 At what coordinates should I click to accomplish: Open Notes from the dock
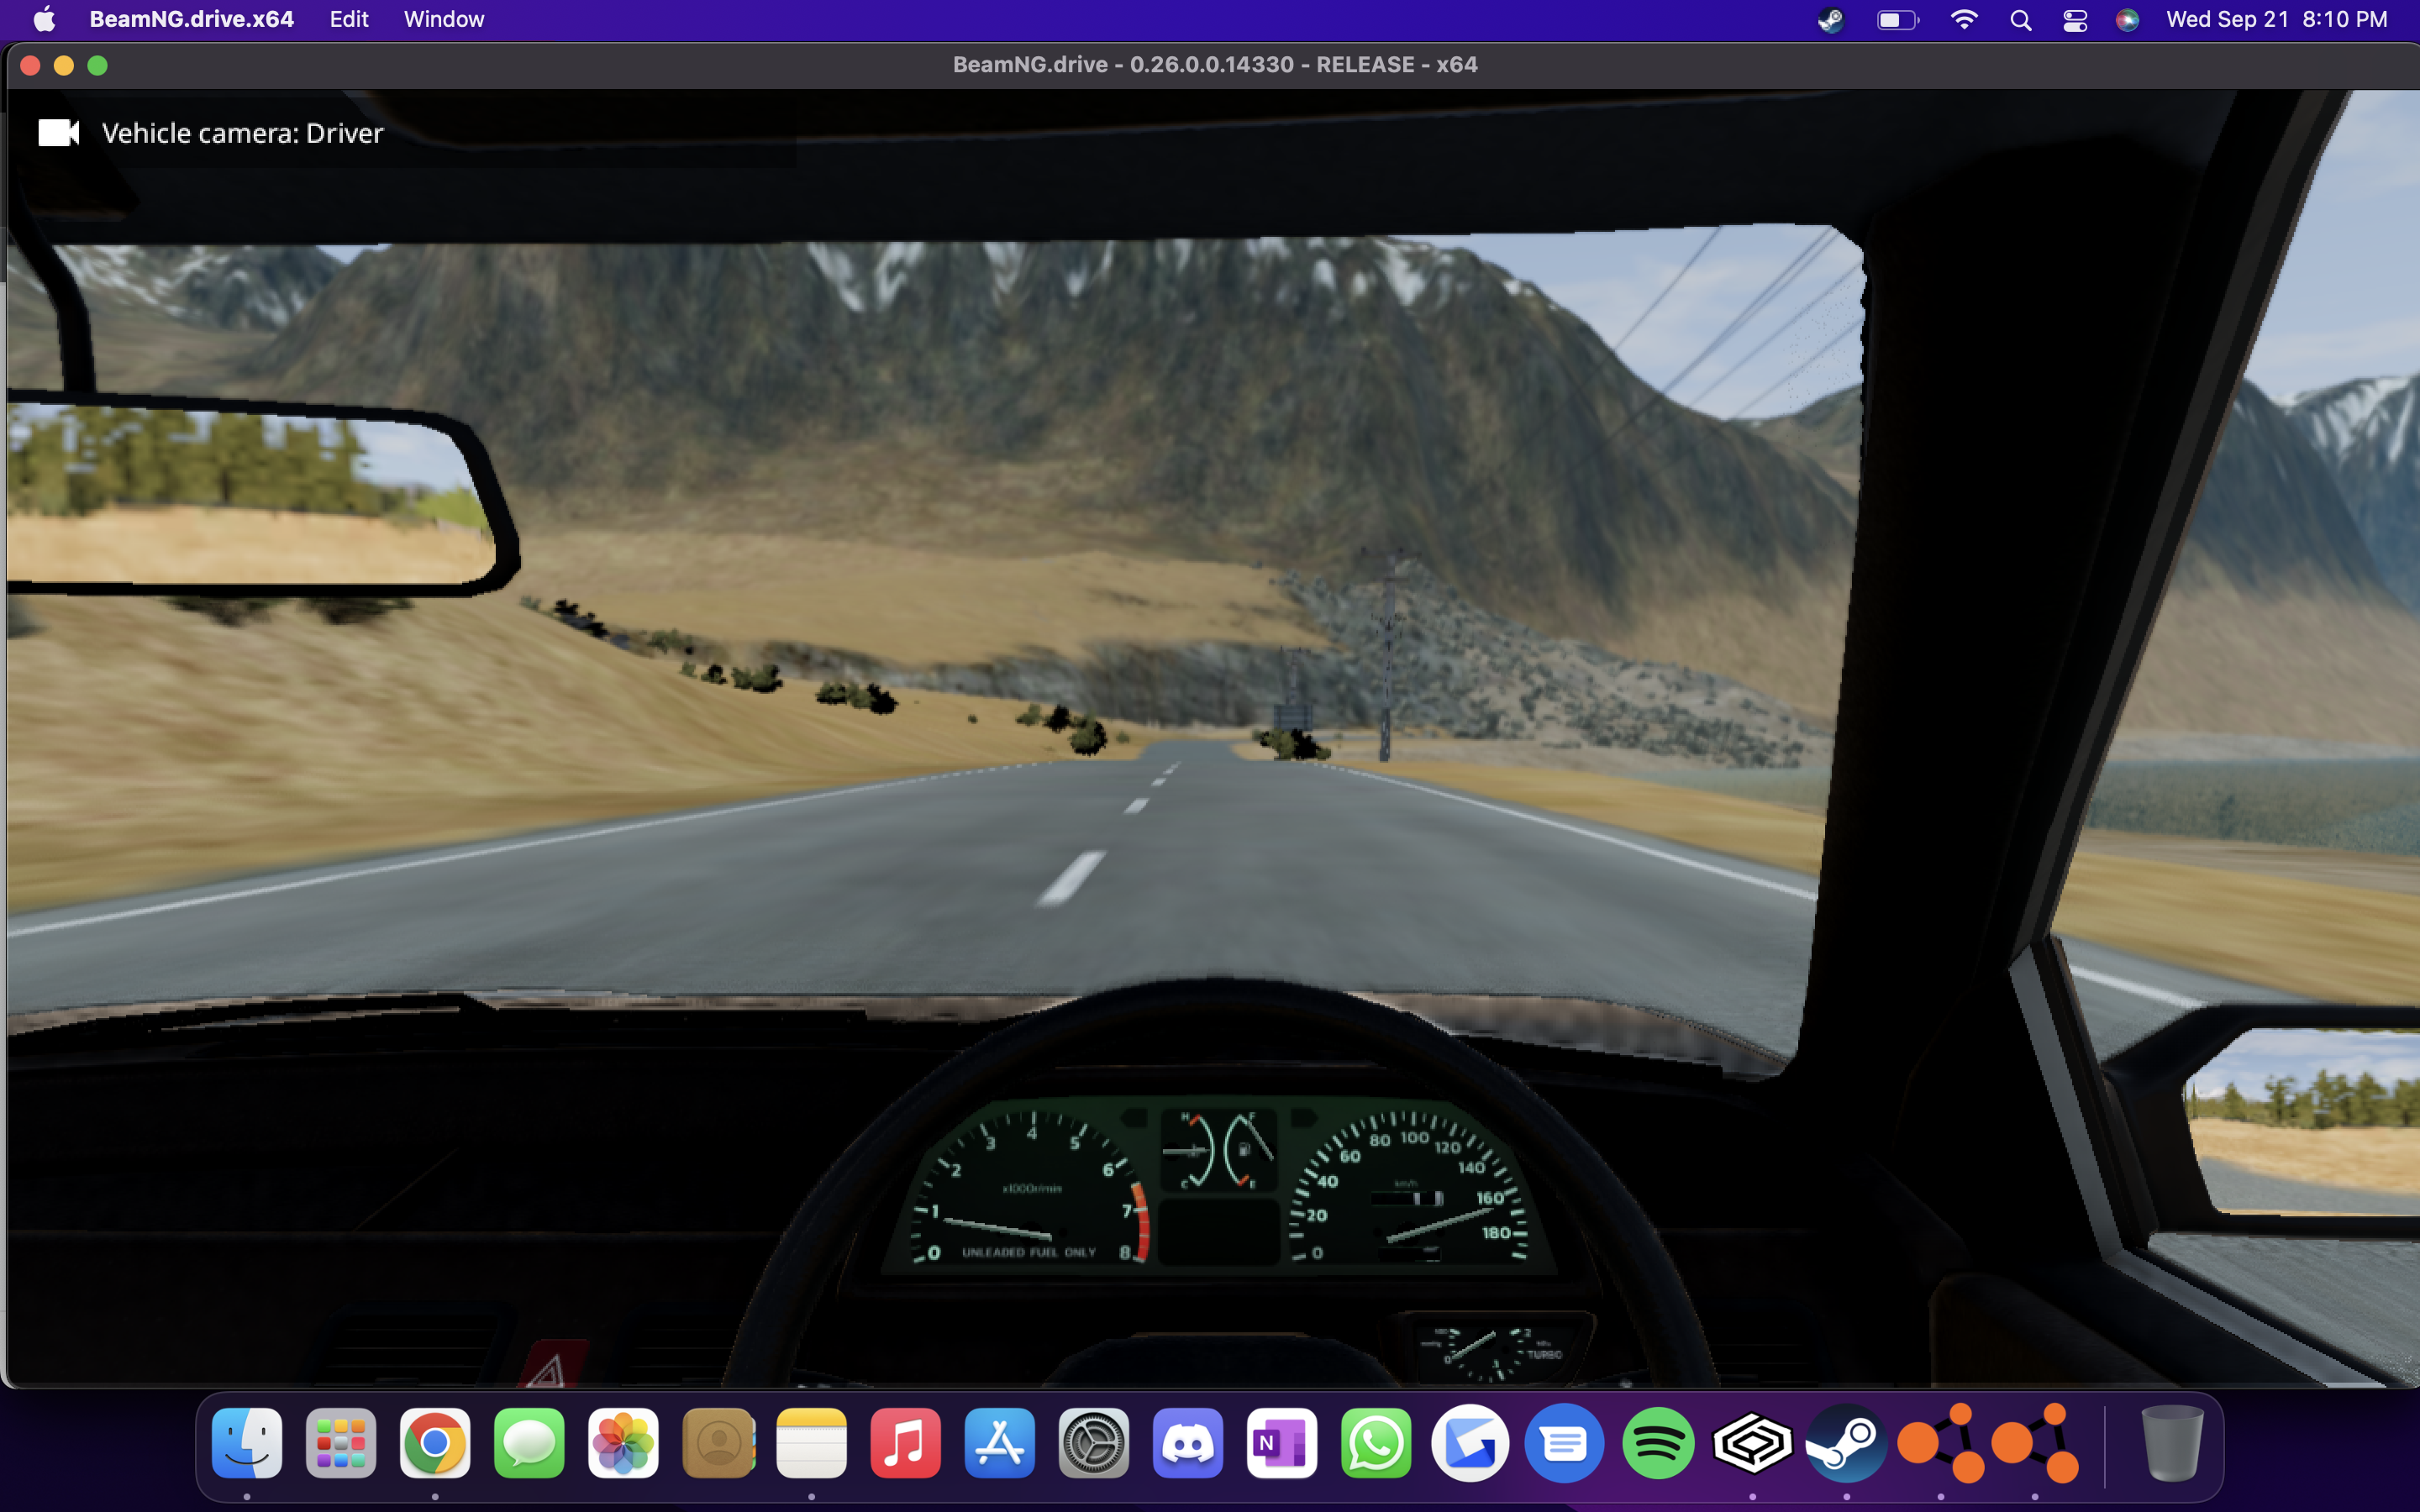point(811,1443)
